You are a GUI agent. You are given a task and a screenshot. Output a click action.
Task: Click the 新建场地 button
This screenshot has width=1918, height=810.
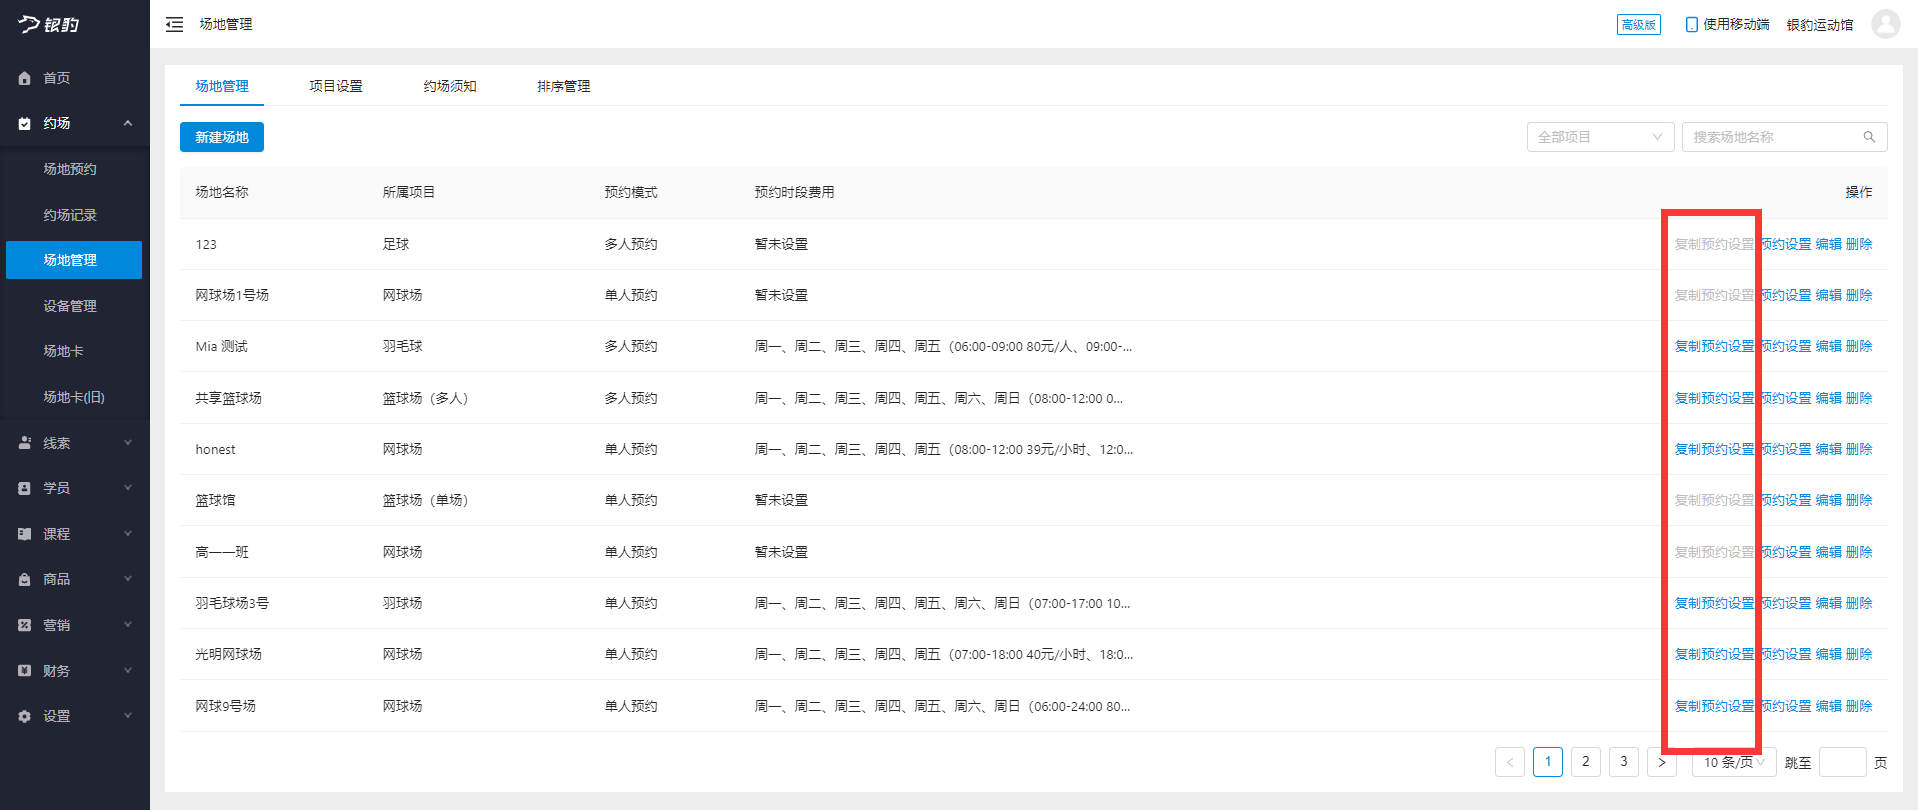[221, 137]
